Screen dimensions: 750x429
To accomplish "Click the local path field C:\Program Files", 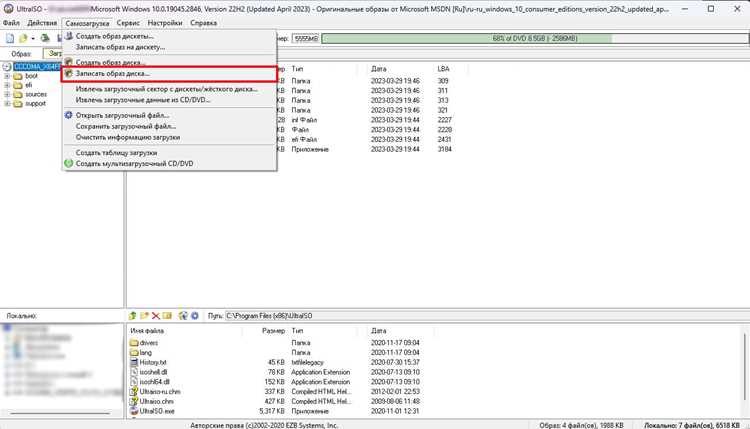I will [487, 316].
